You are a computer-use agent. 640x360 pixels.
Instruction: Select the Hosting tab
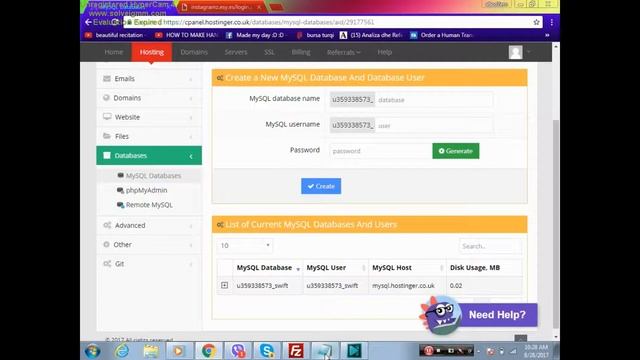coord(151,52)
